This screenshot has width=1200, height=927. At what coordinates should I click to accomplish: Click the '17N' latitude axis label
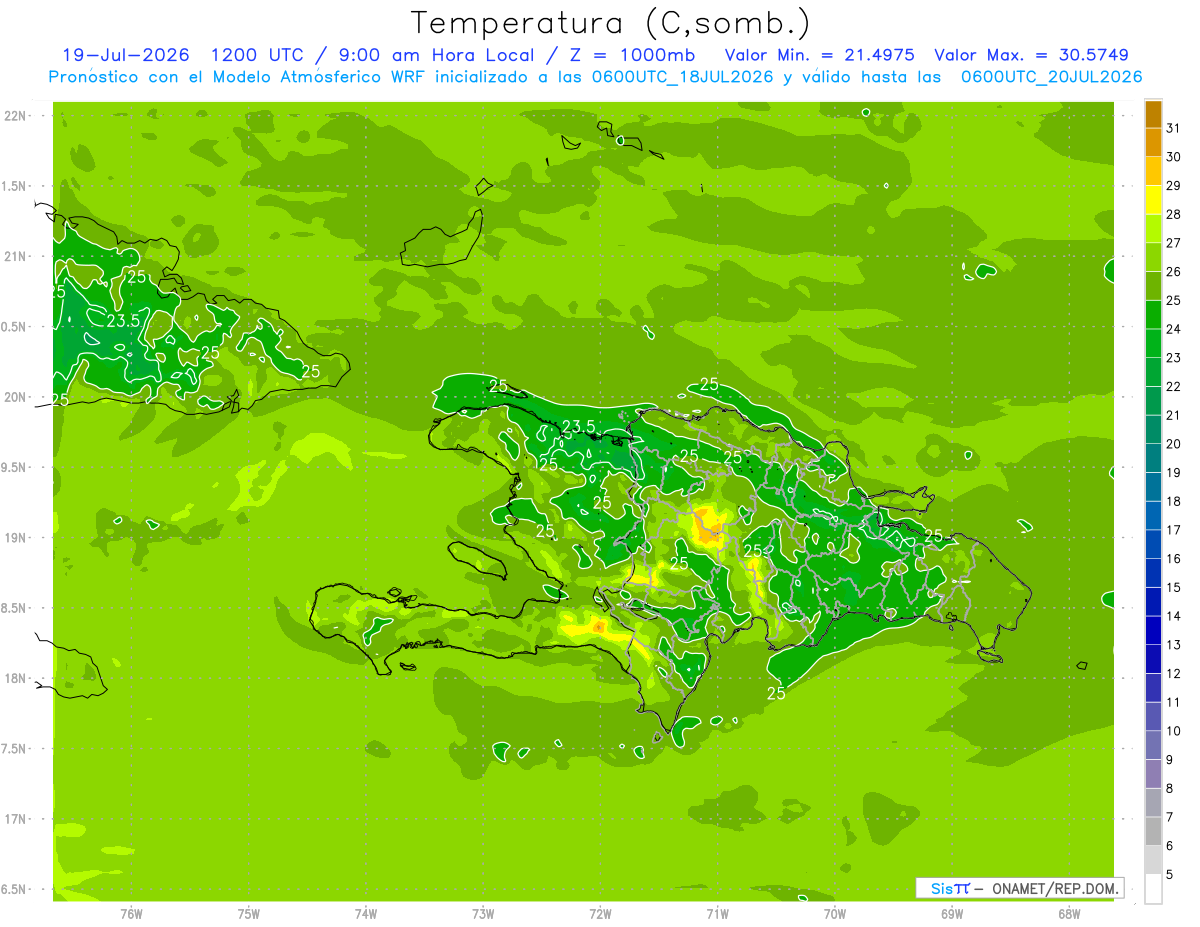click(x=14, y=819)
